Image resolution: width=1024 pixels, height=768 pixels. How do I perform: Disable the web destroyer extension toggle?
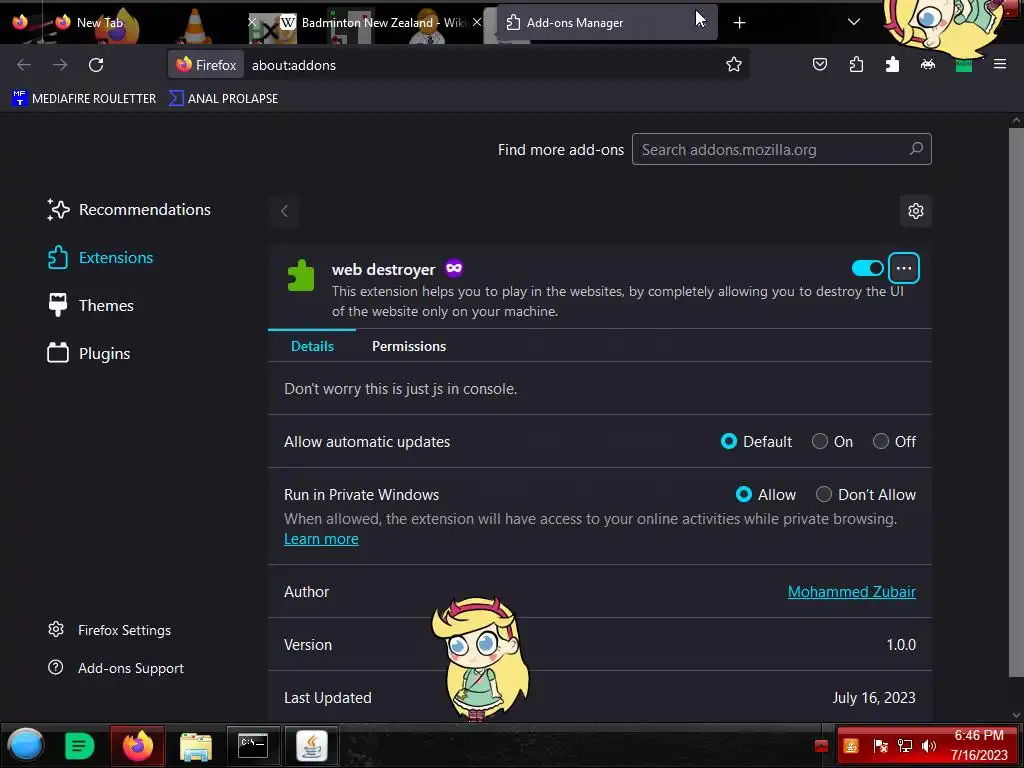(867, 268)
